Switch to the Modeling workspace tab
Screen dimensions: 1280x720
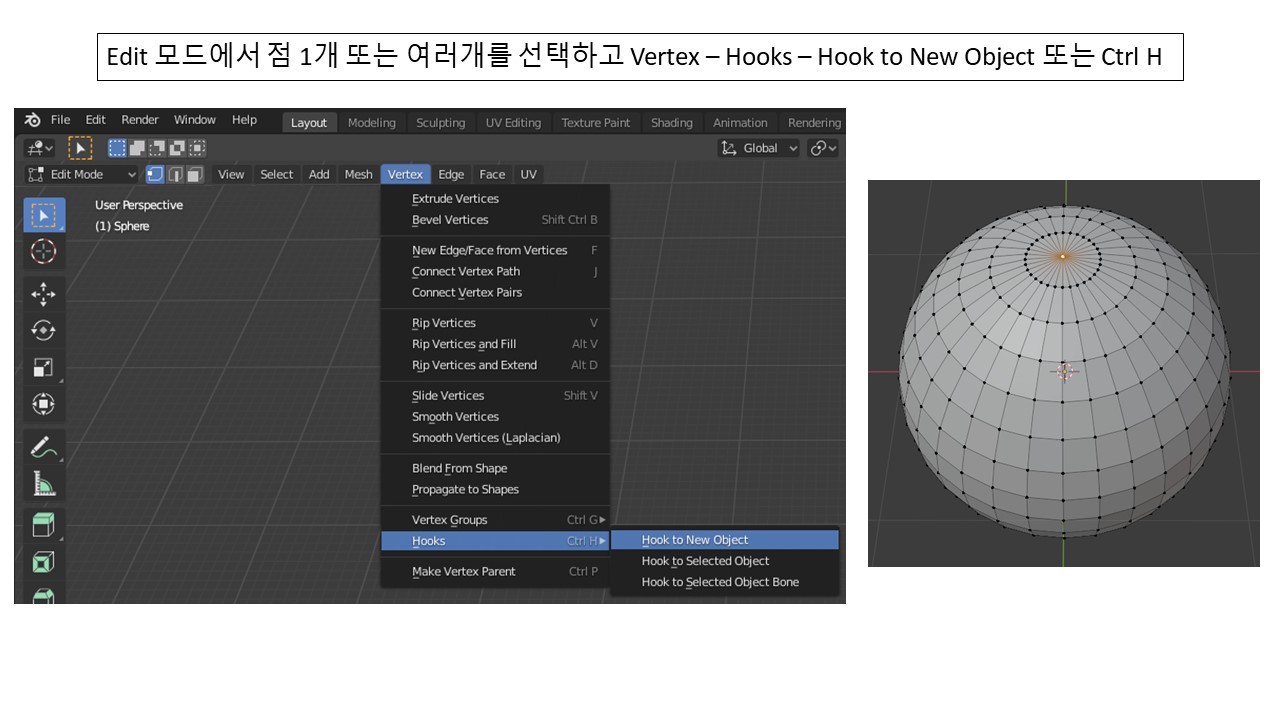371,123
